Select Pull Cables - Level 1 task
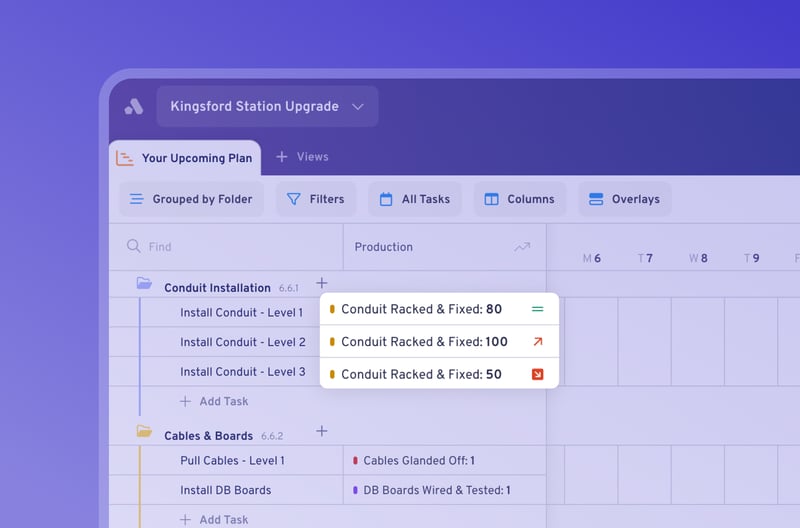800x528 pixels. [x=232, y=461]
